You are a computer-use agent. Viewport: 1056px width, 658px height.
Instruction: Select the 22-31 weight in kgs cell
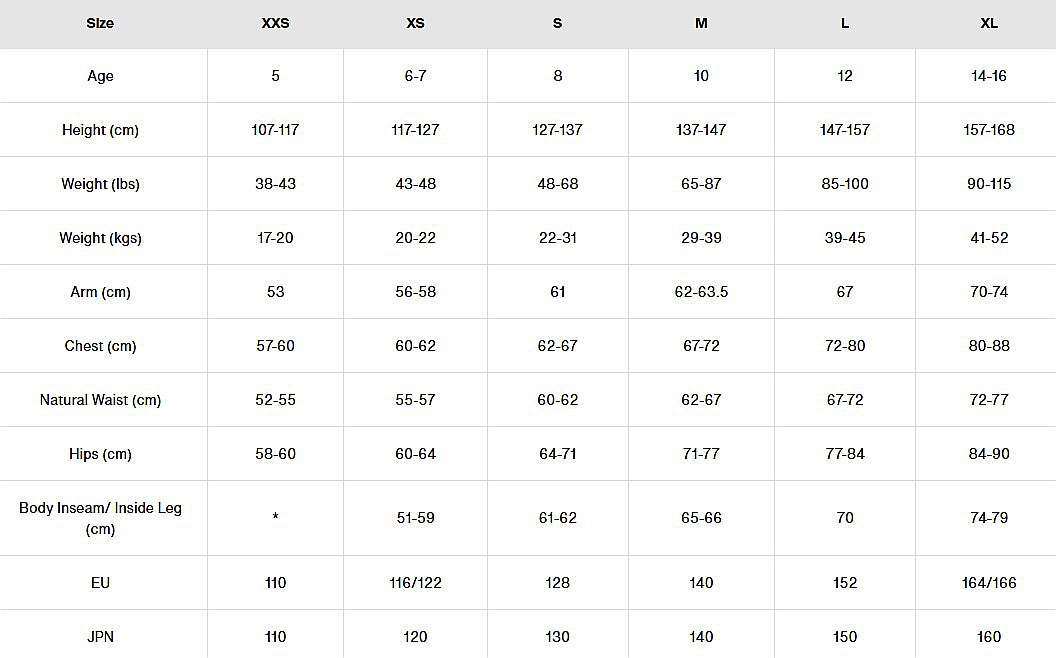(x=558, y=238)
